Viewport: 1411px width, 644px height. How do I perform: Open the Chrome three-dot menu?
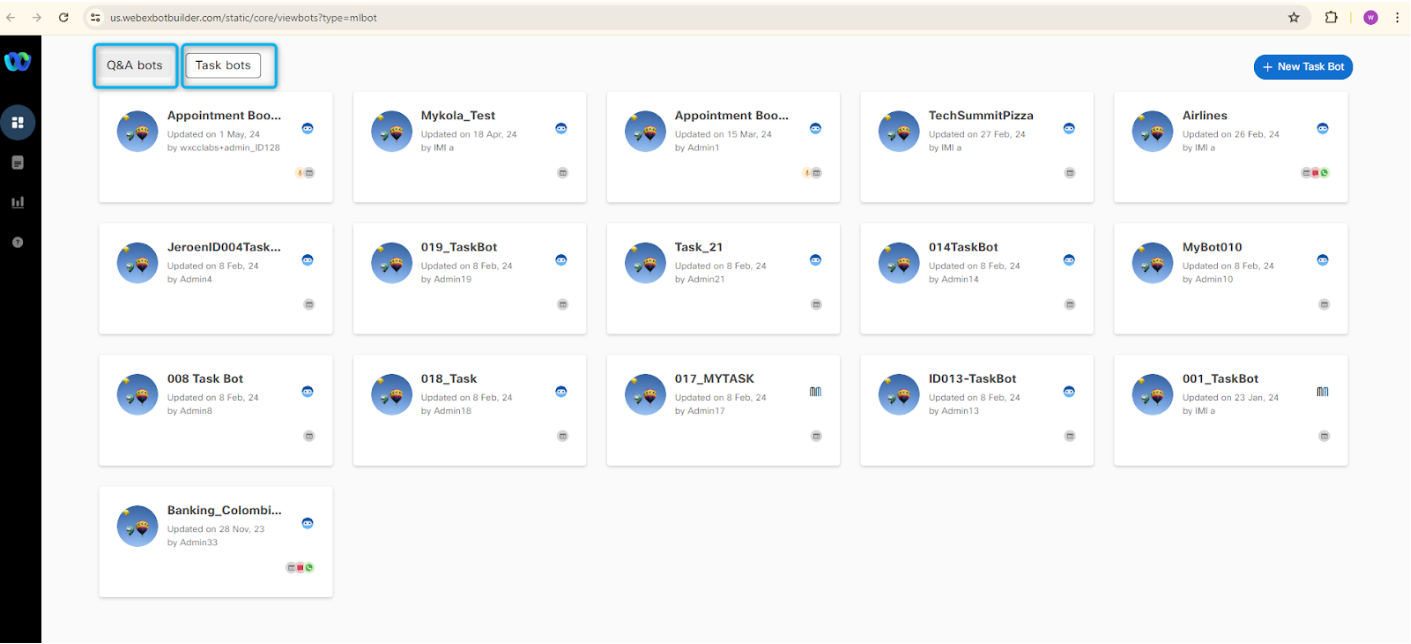1397,17
